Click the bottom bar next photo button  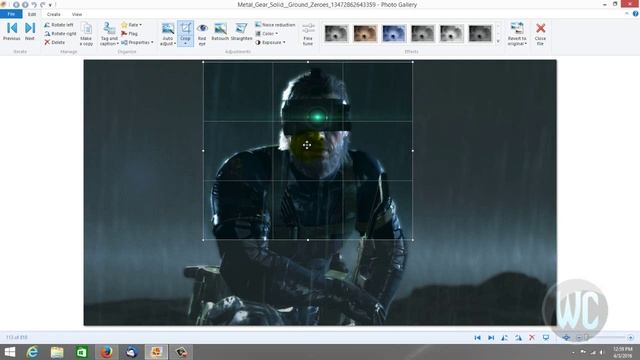[x=491, y=338]
